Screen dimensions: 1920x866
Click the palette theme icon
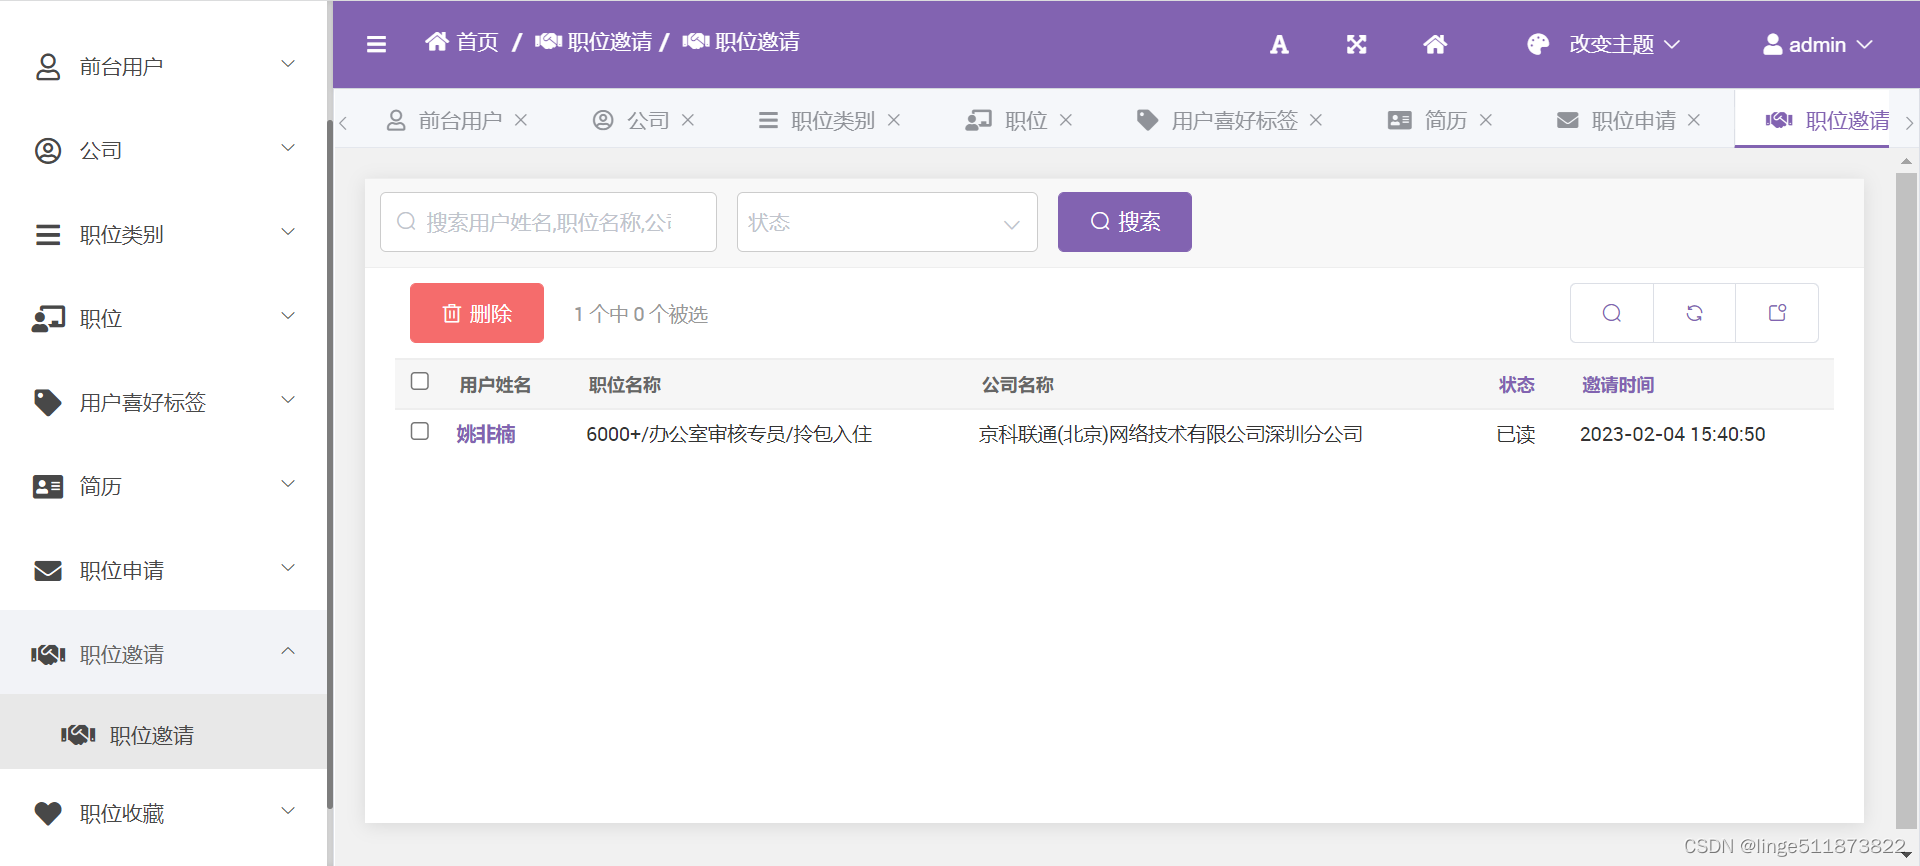pos(1538,44)
